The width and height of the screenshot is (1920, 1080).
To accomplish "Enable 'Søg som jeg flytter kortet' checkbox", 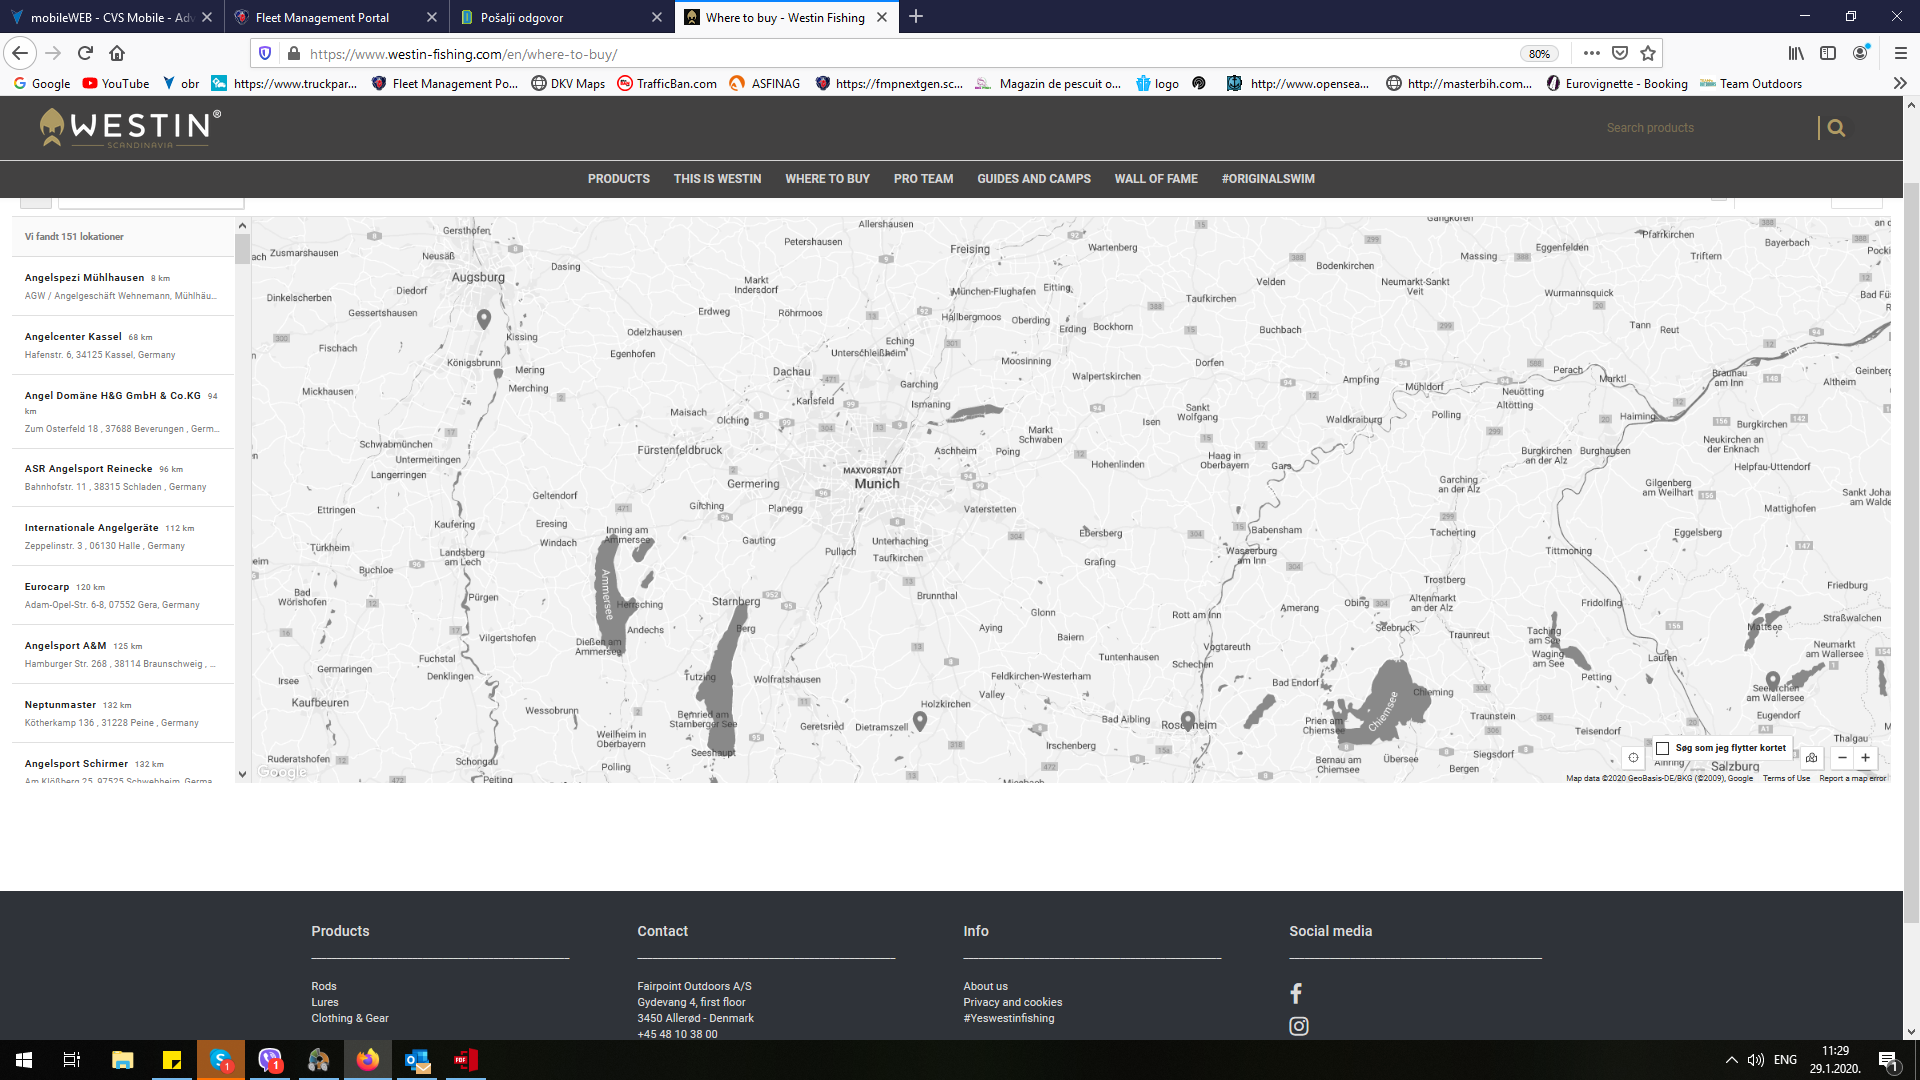I will [1662, 748].
